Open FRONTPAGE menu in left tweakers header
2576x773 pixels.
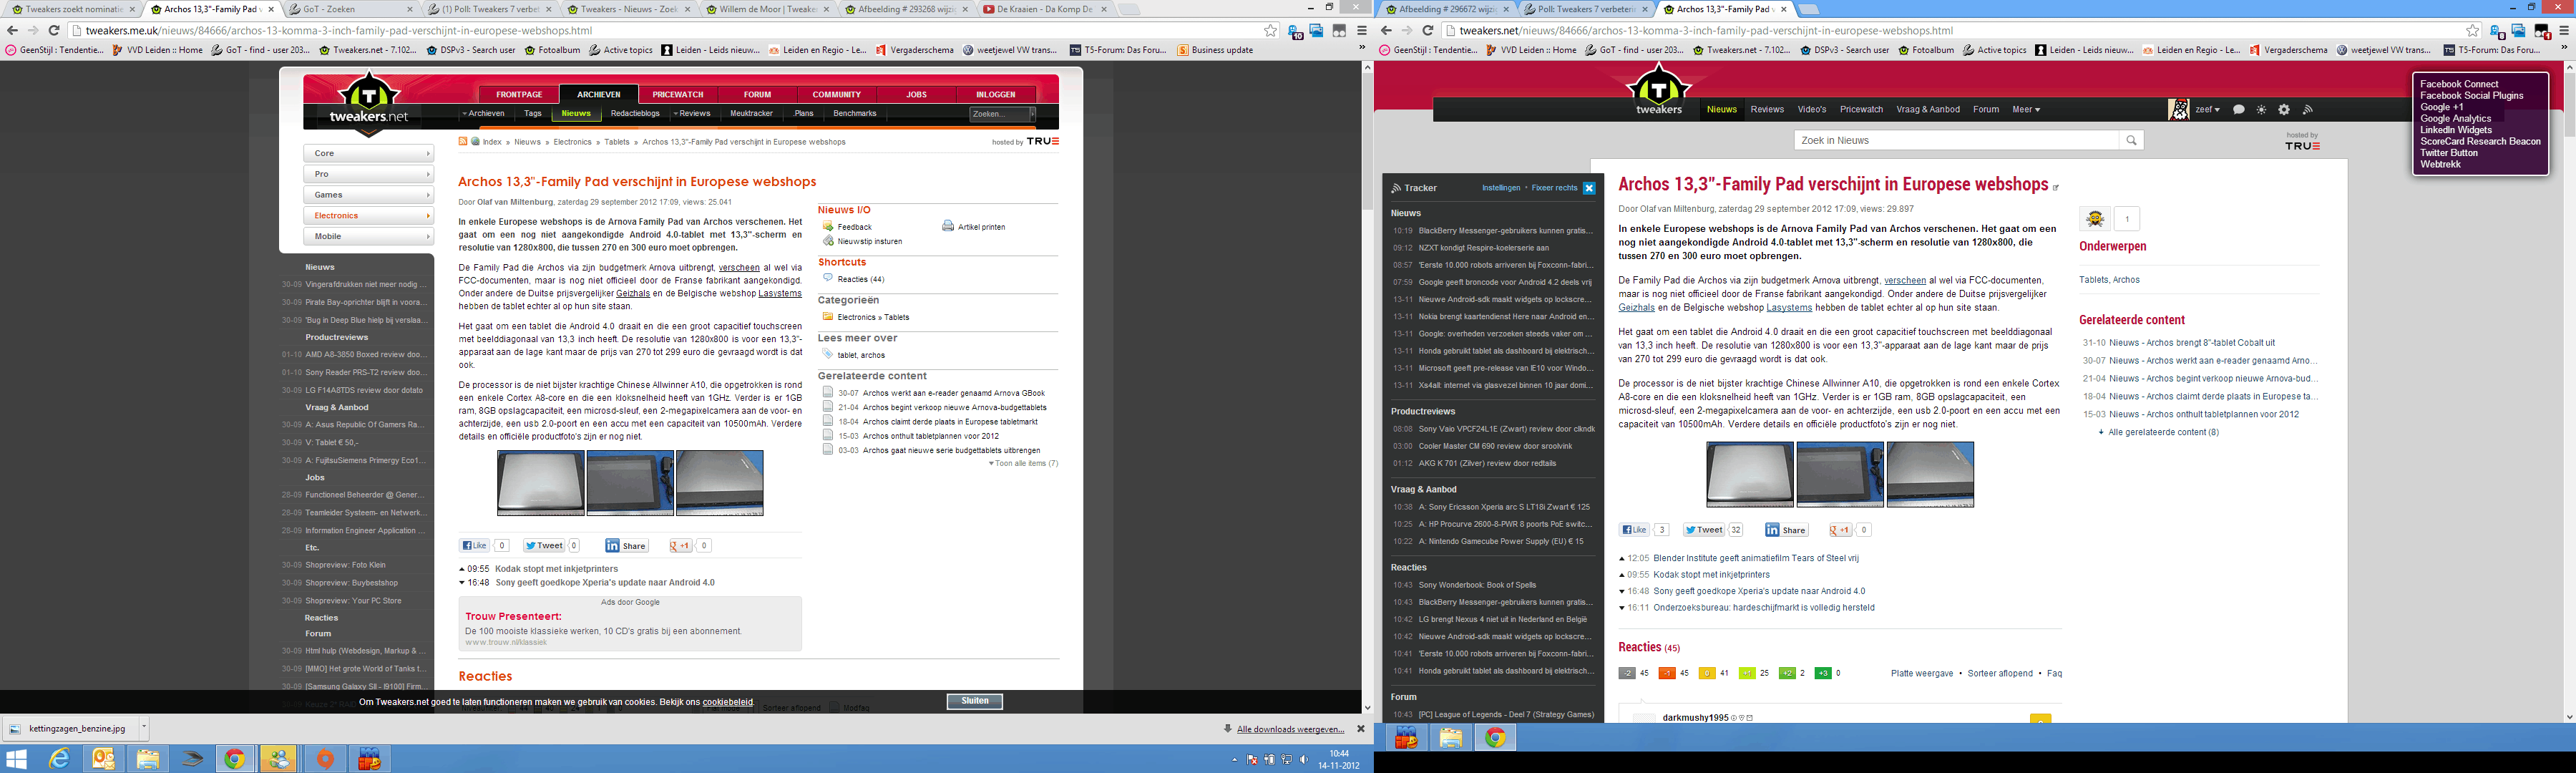coord(519,95)
